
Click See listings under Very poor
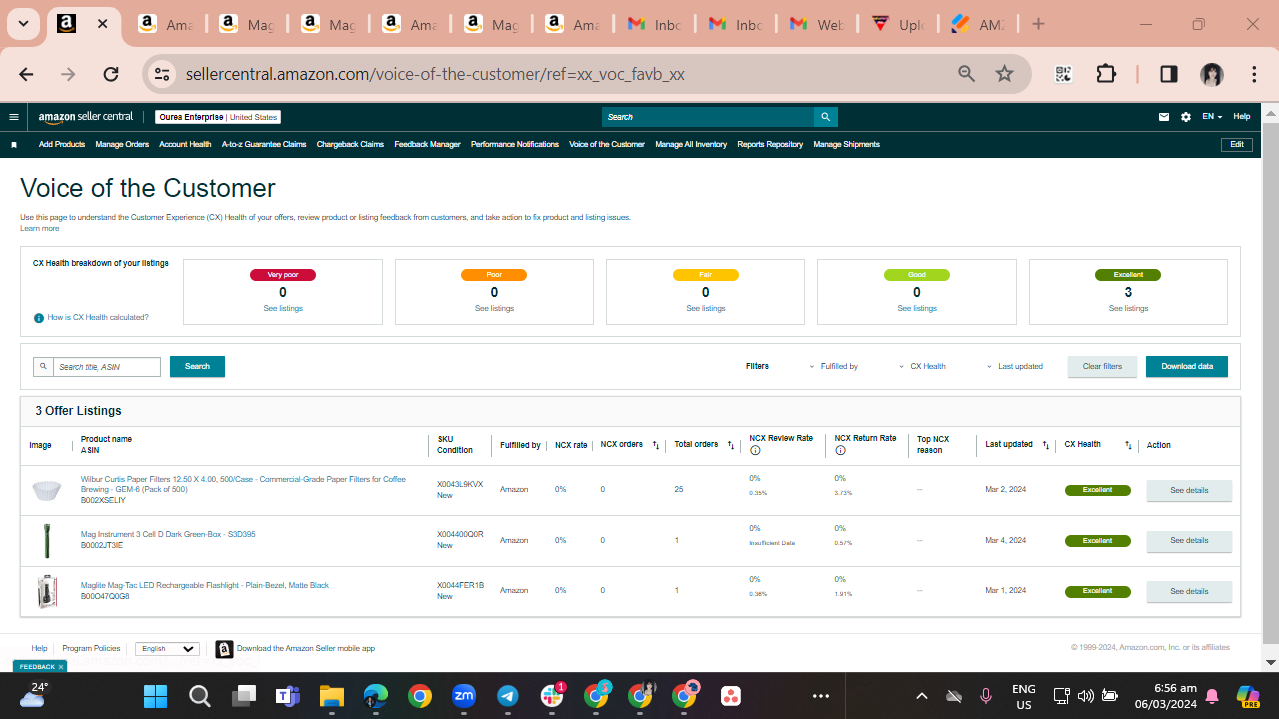coord(283,309)
